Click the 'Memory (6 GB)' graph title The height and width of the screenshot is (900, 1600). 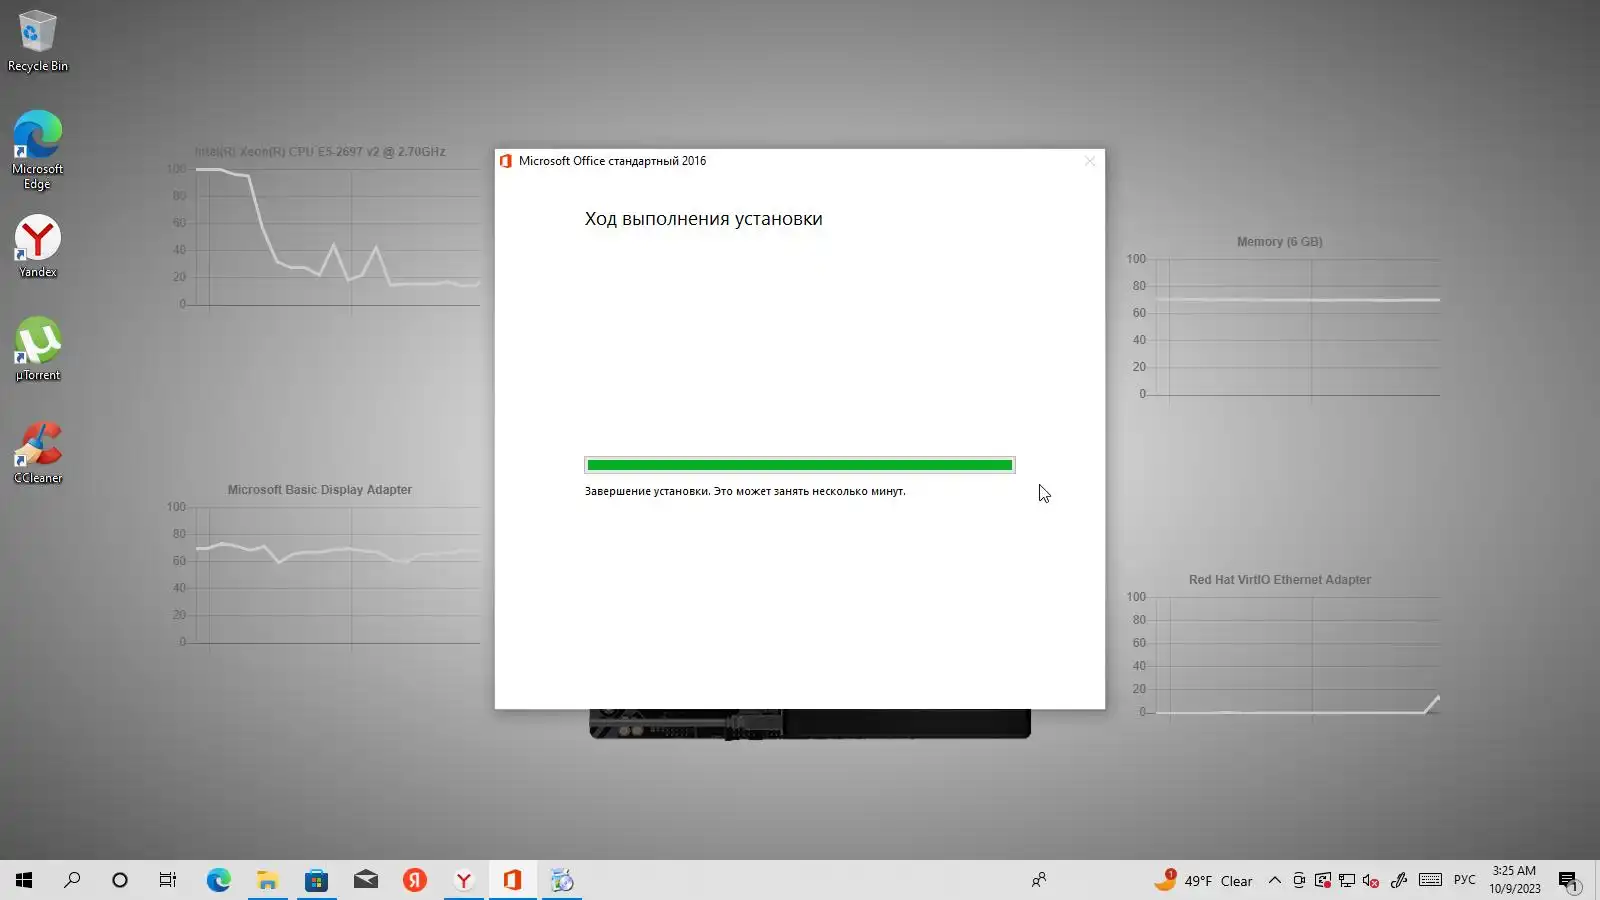point(1279,242)
